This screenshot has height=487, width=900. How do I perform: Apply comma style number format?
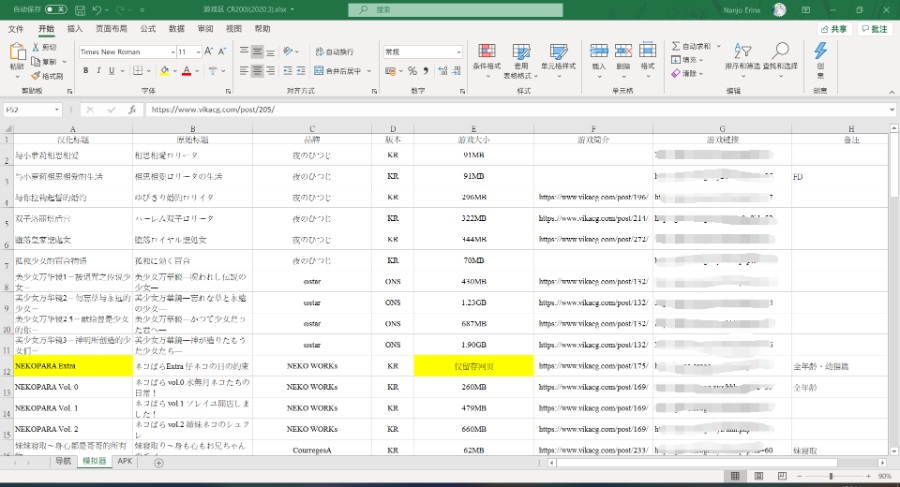(426, 71)
